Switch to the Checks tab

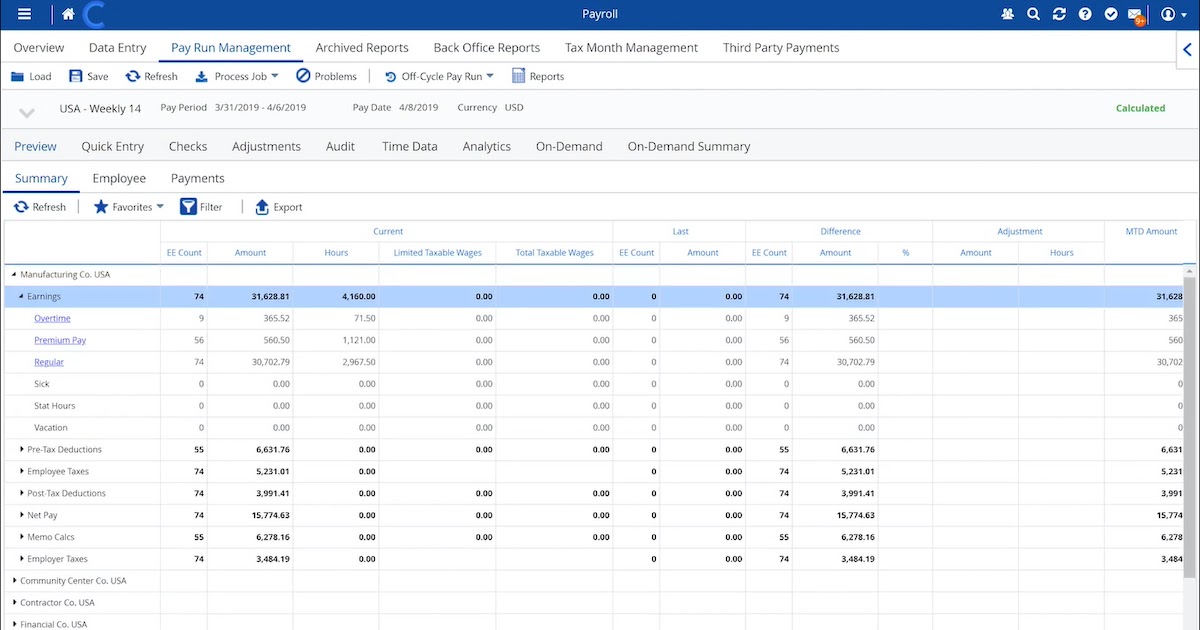188,146
